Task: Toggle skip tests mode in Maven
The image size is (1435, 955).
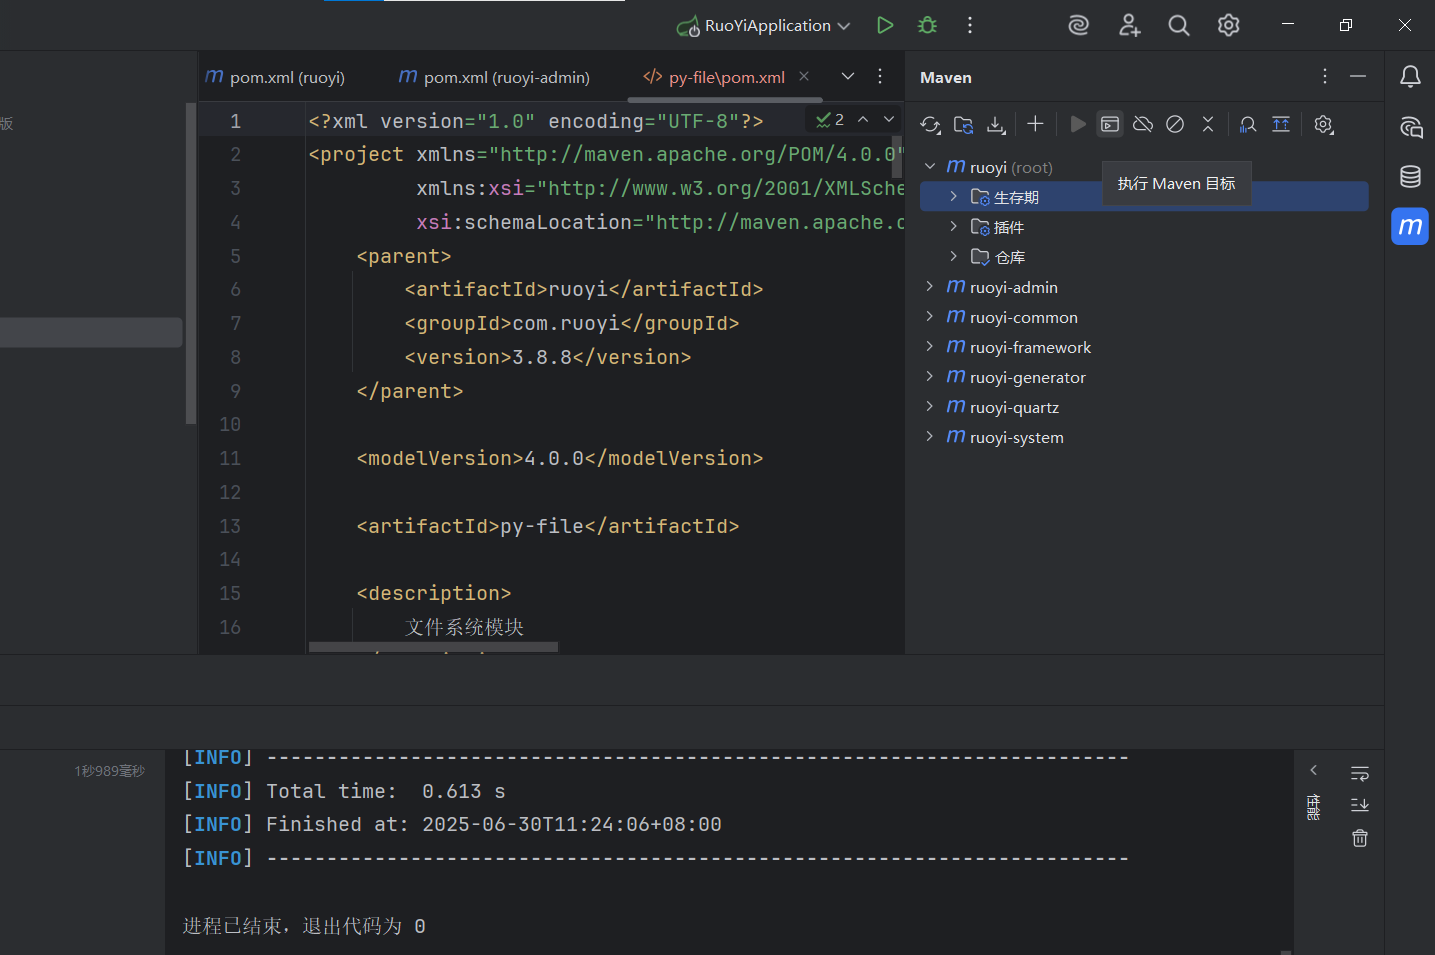Action: pyautogui.click(x=1176, y=124)
